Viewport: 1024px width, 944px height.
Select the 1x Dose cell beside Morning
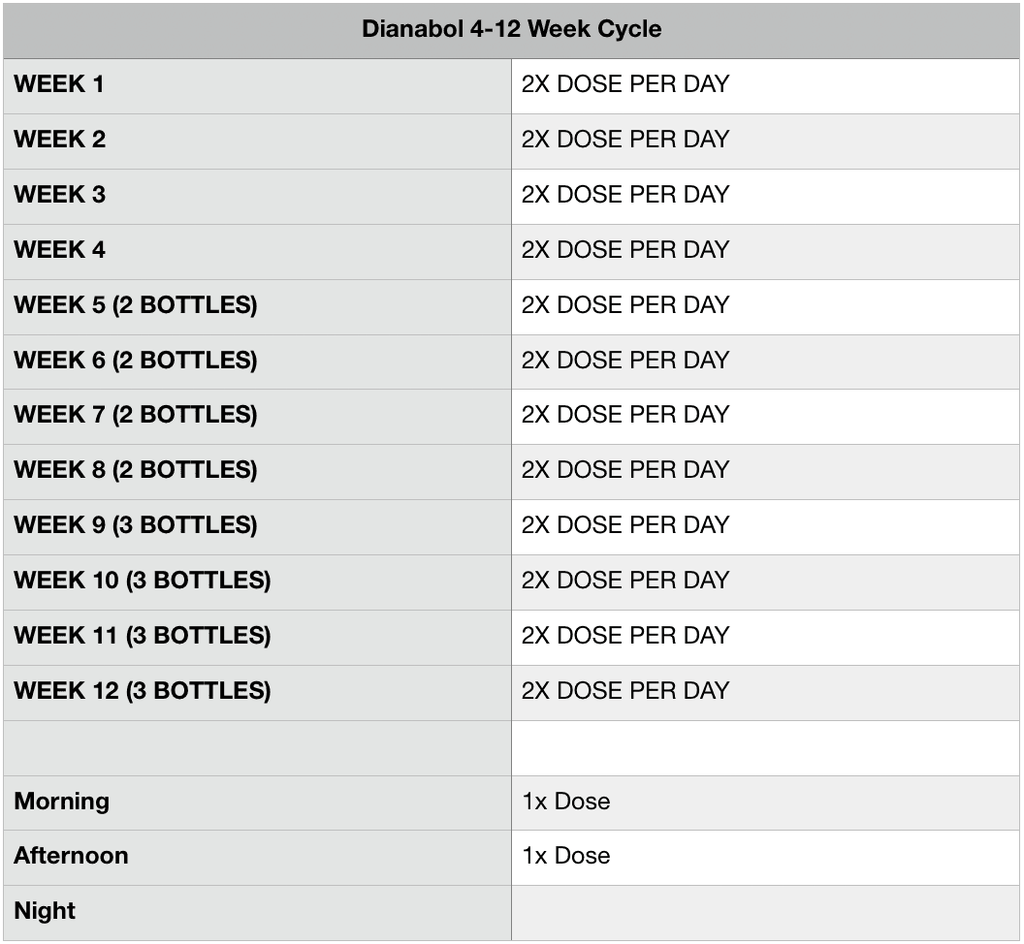coord(566,801)
